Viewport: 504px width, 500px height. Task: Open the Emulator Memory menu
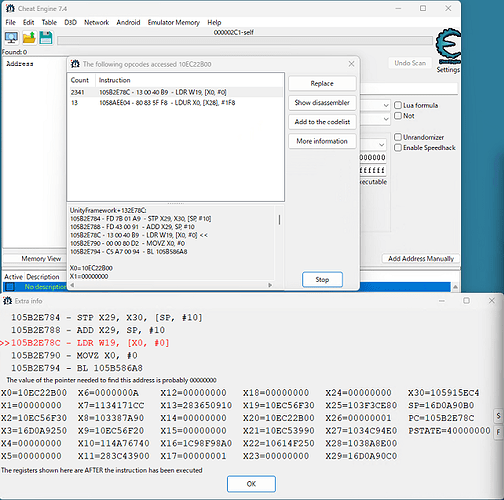(173, 22)
